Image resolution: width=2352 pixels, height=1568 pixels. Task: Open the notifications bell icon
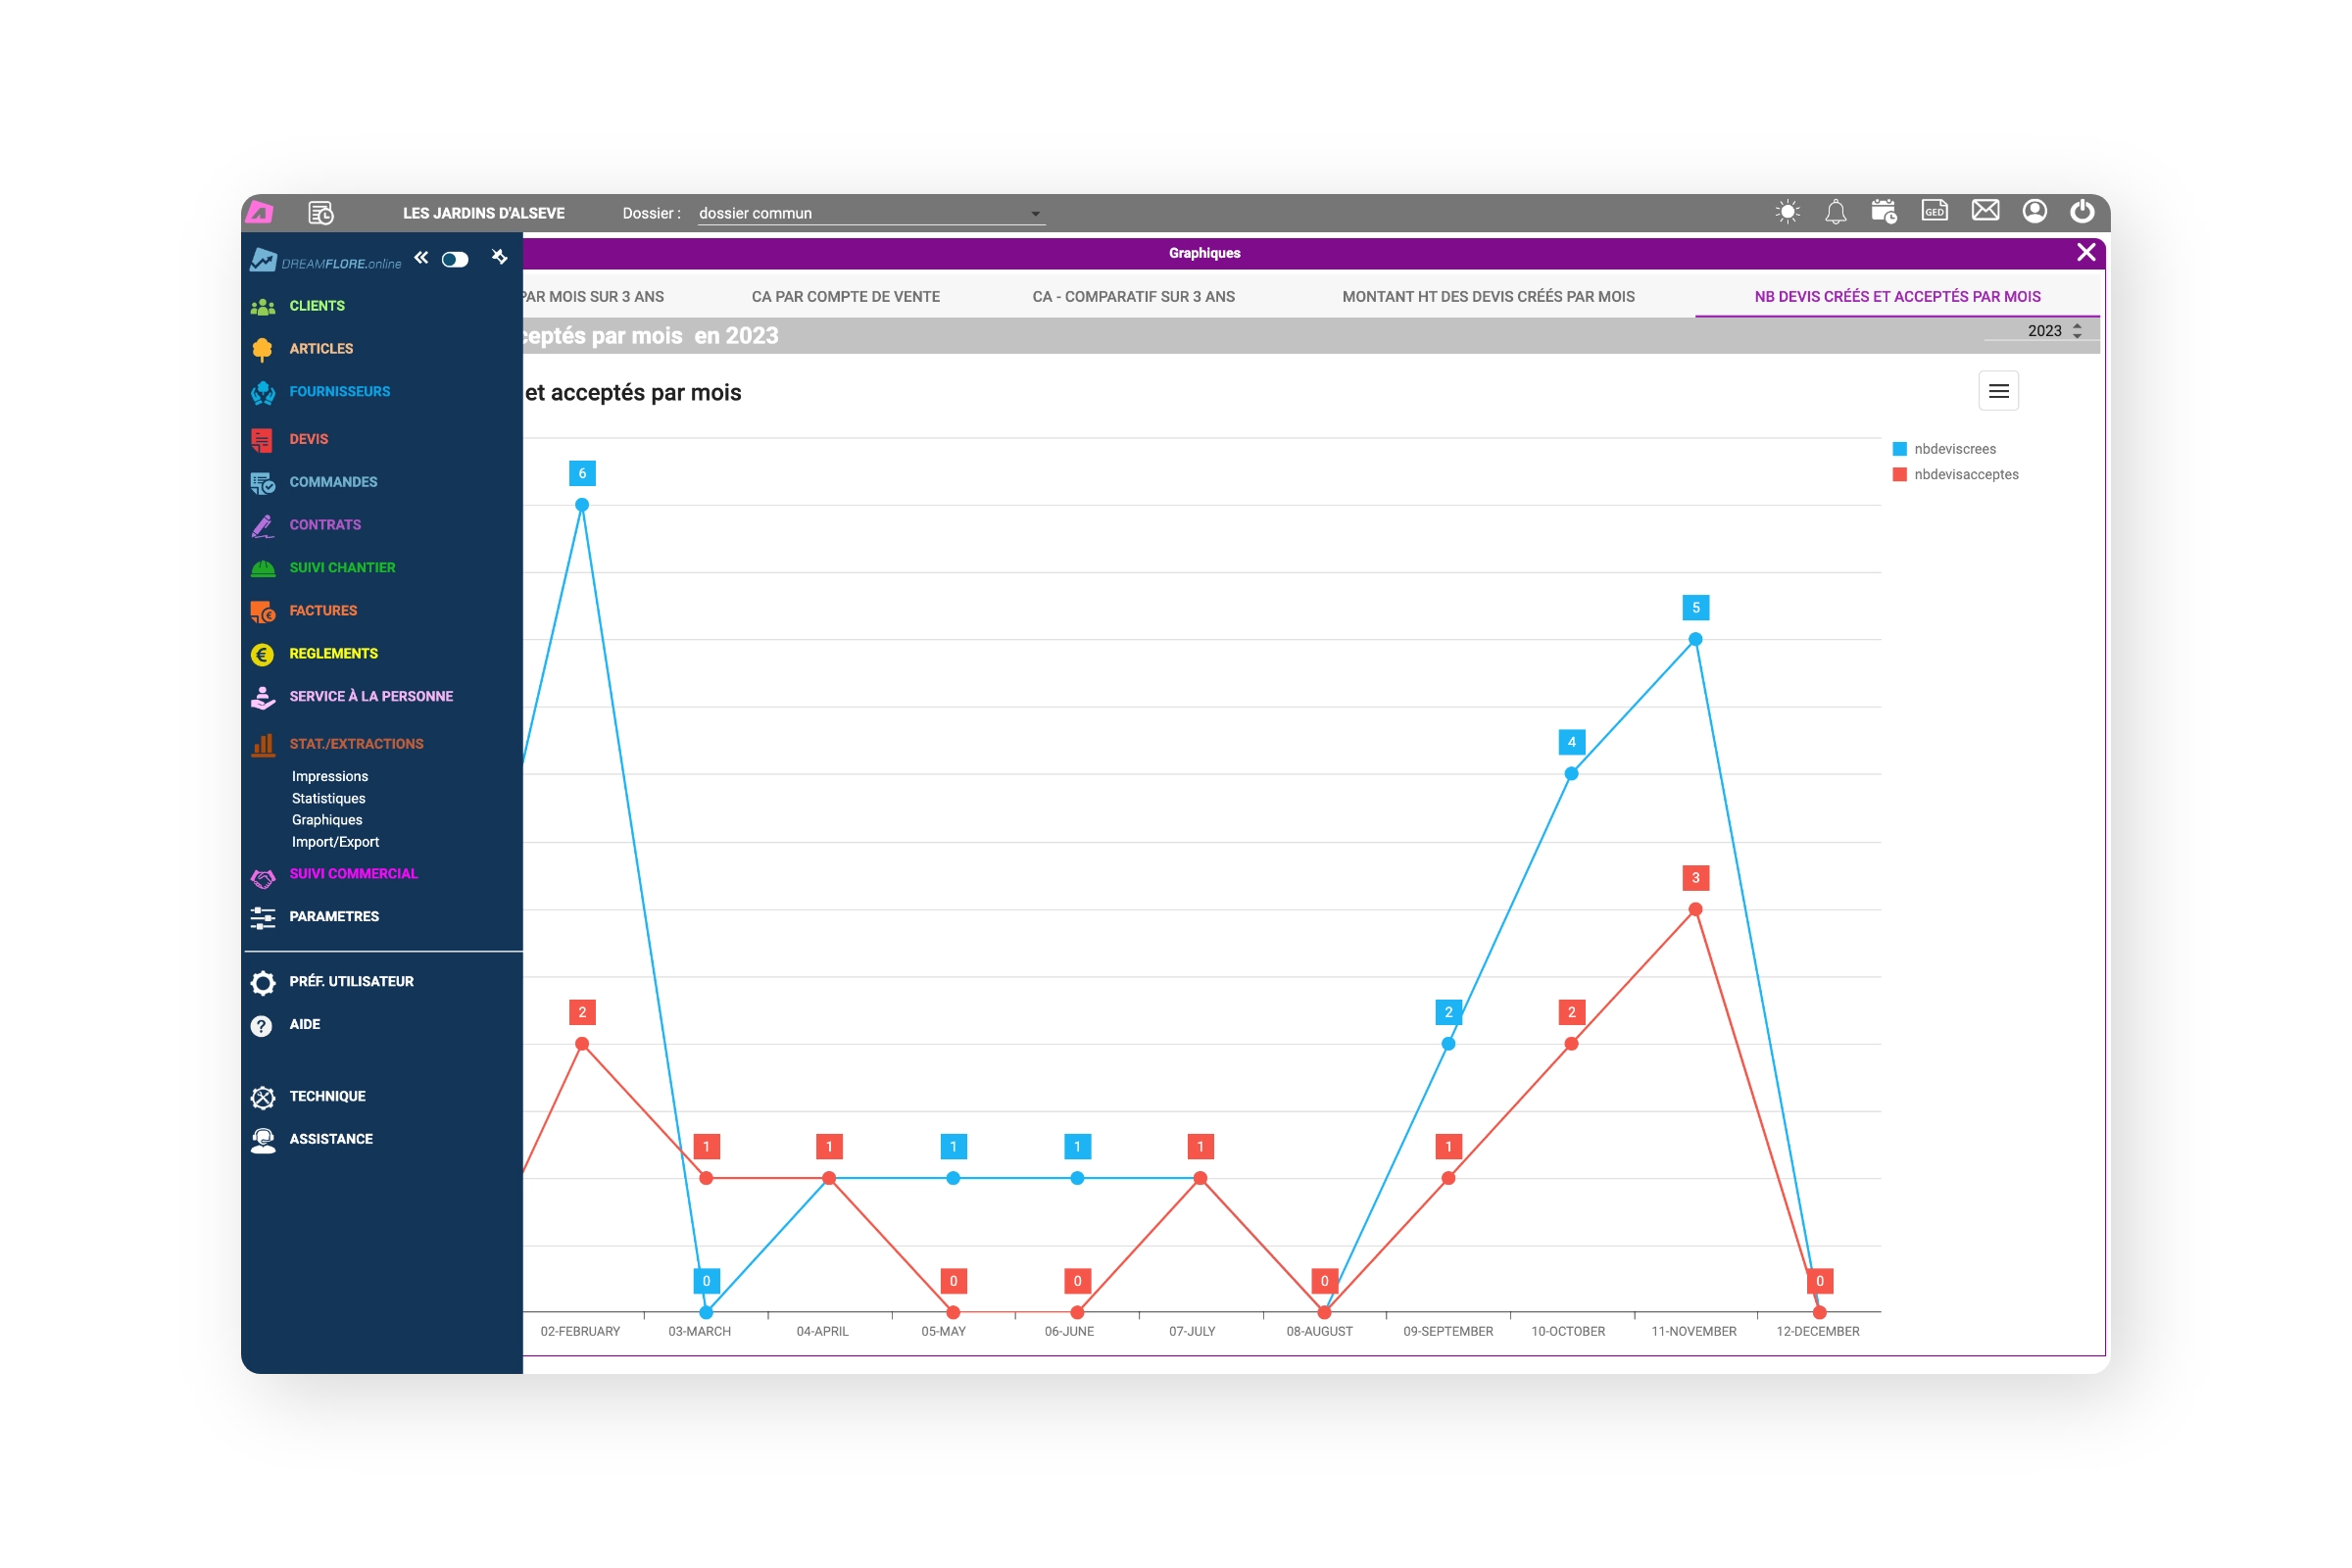1835,212
